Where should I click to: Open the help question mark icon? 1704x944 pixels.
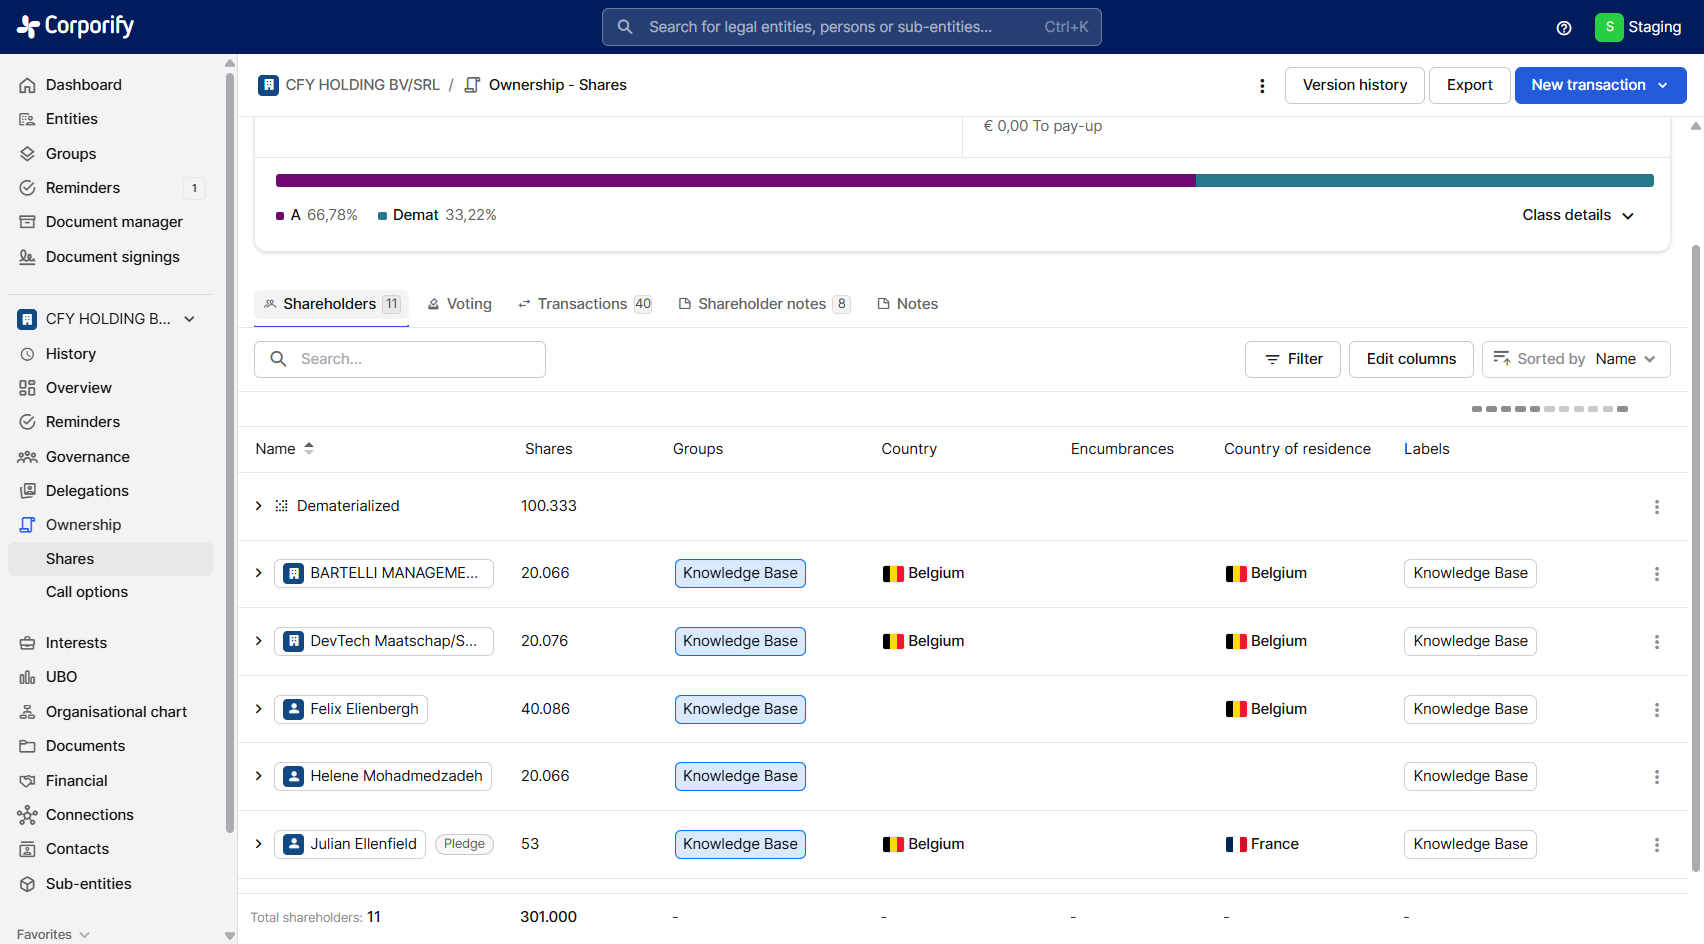click(x=1564, y=28)
